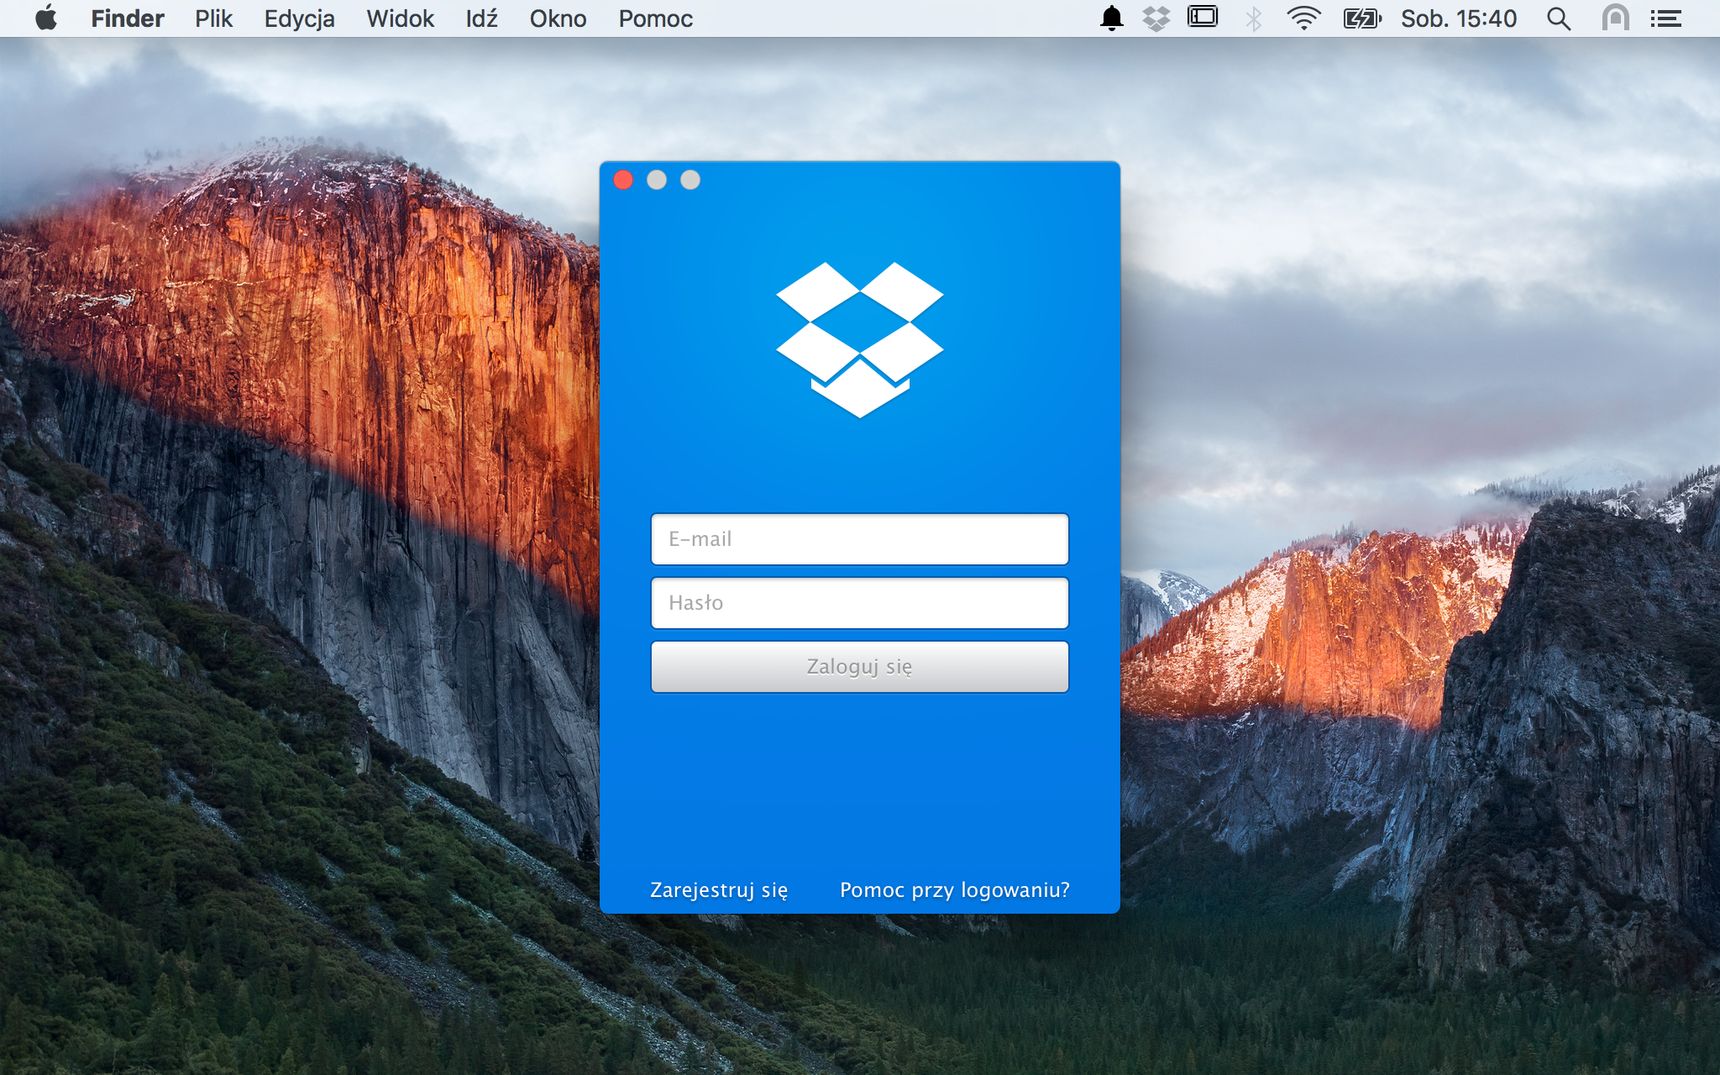Open the Pomoc menu

(x=655, y=18)
